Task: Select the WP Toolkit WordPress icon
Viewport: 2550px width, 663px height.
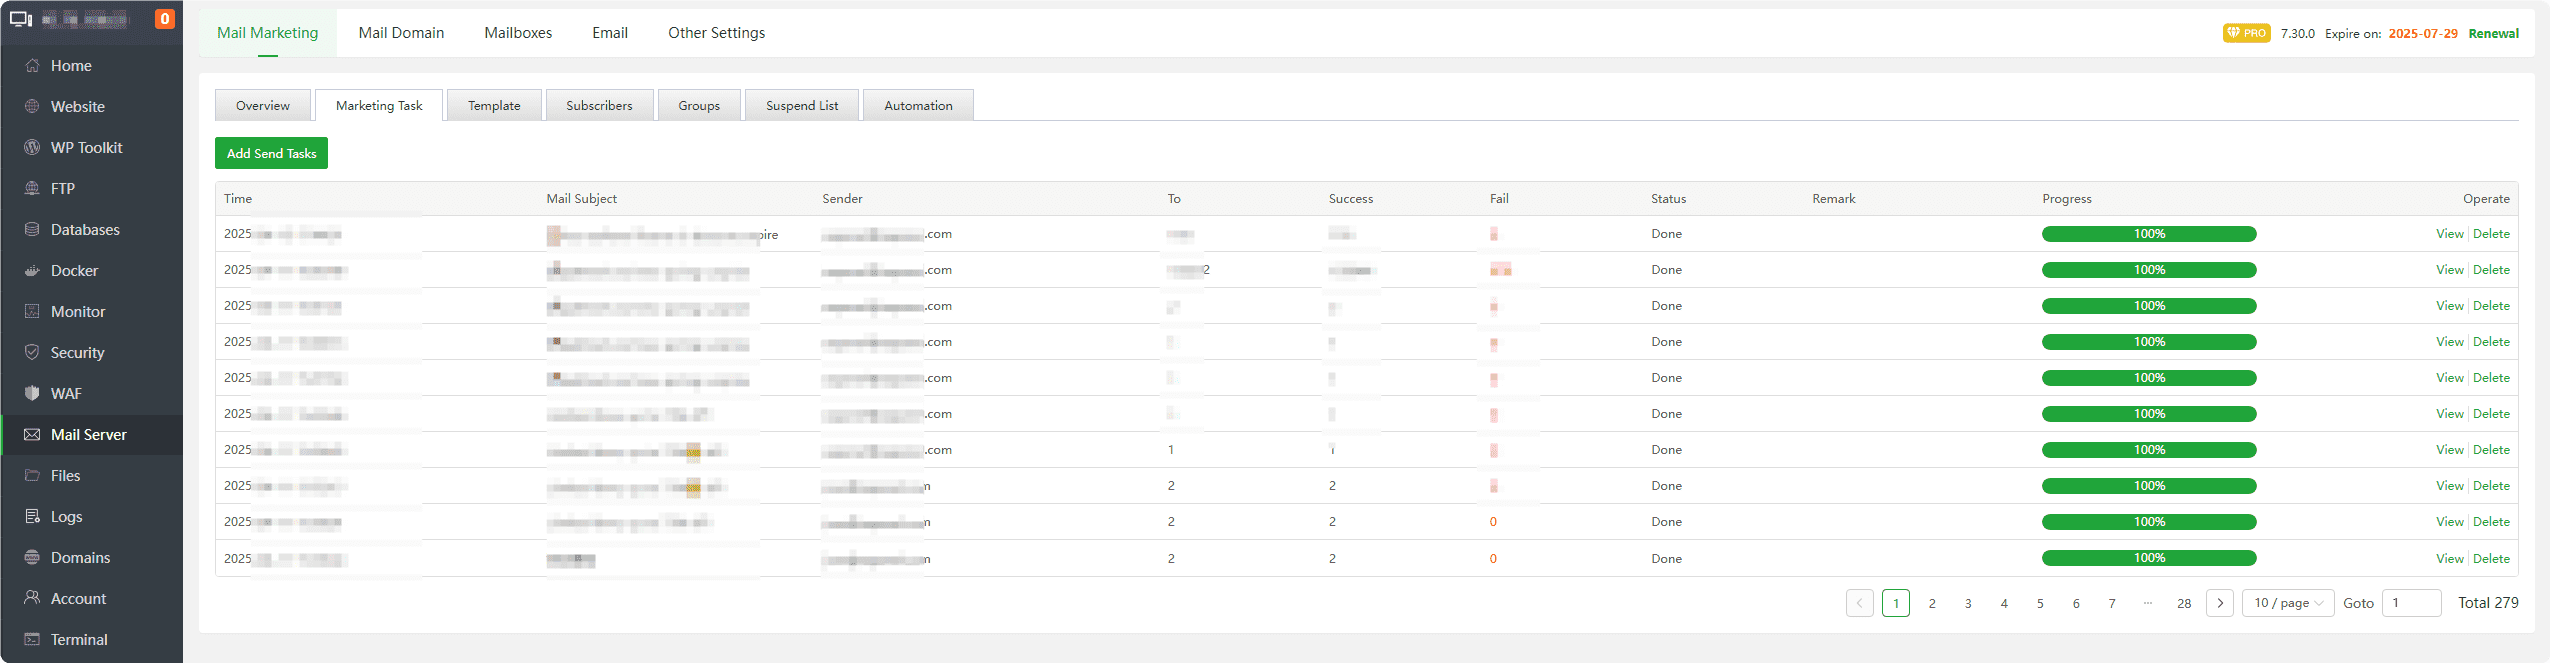Action: (32, 148)
